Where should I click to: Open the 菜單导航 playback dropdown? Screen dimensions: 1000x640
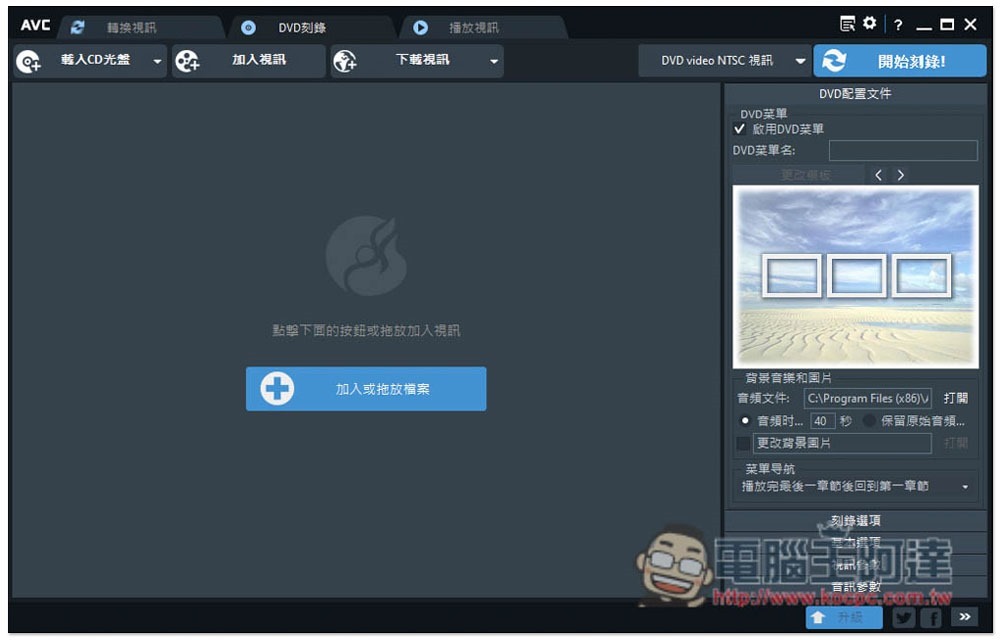[855, 486]
